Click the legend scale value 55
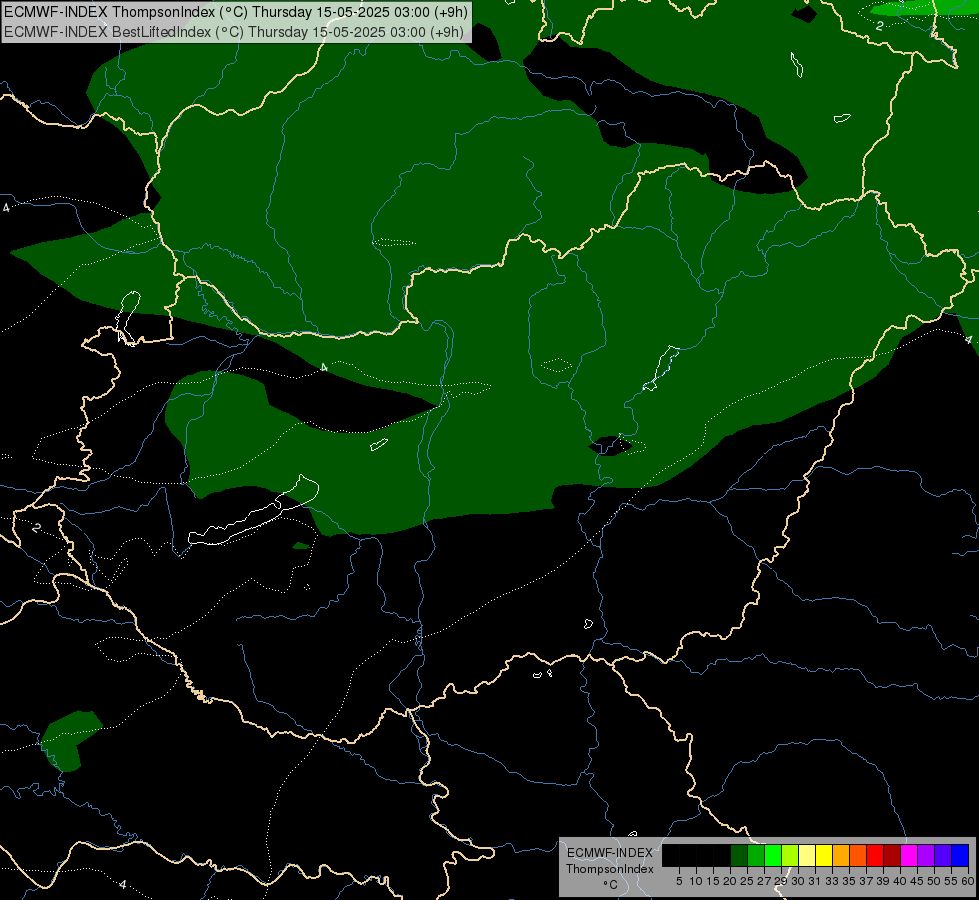Image resolution: width=979 pixels, height=900 pixels. pyautogui.click(x=951, y=881)
